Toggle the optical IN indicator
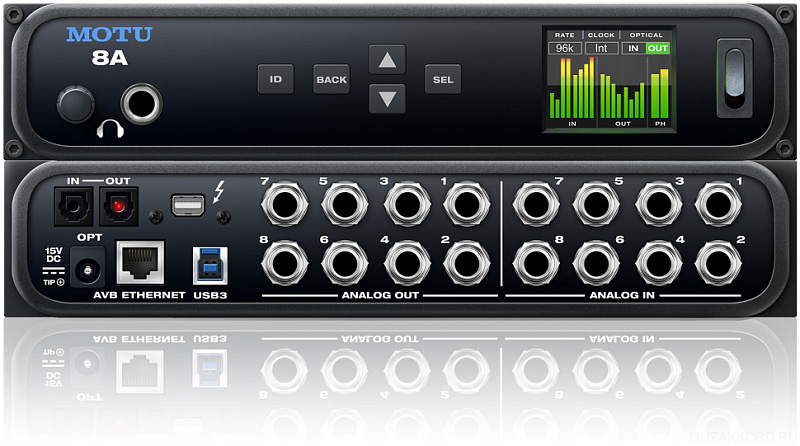This screenshot has height=446, width=800. pos(633,47)
